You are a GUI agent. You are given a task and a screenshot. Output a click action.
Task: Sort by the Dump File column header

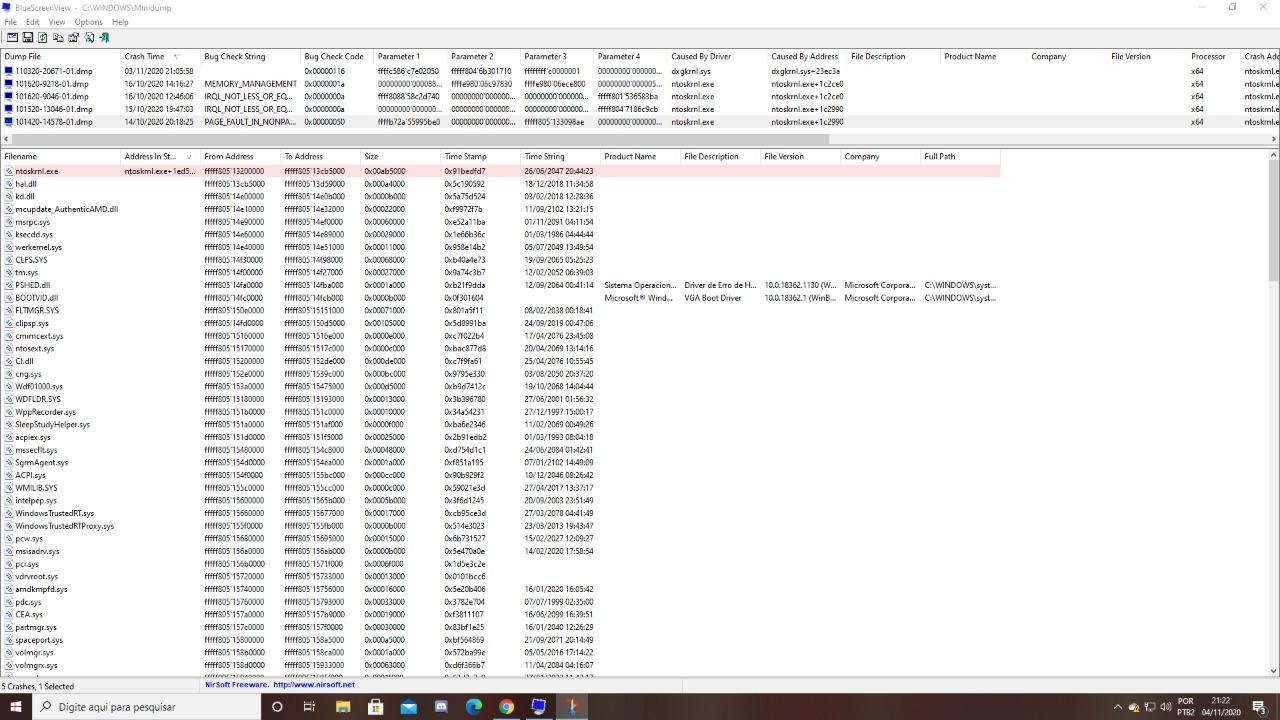pyautogui.click(x=61, y=57)
